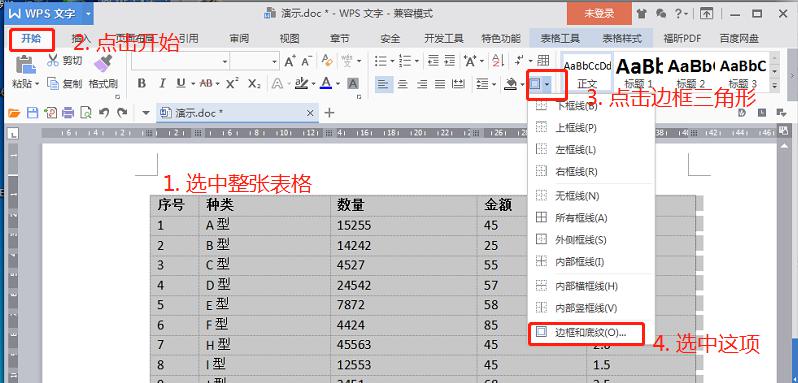Apply subscript X₂ formatting
798x383 pixels.
pyautogui.click(x=254, y=83)
